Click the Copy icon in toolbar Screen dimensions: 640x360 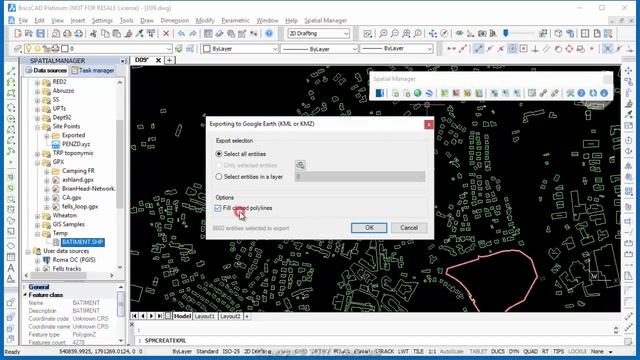(105, 33)
